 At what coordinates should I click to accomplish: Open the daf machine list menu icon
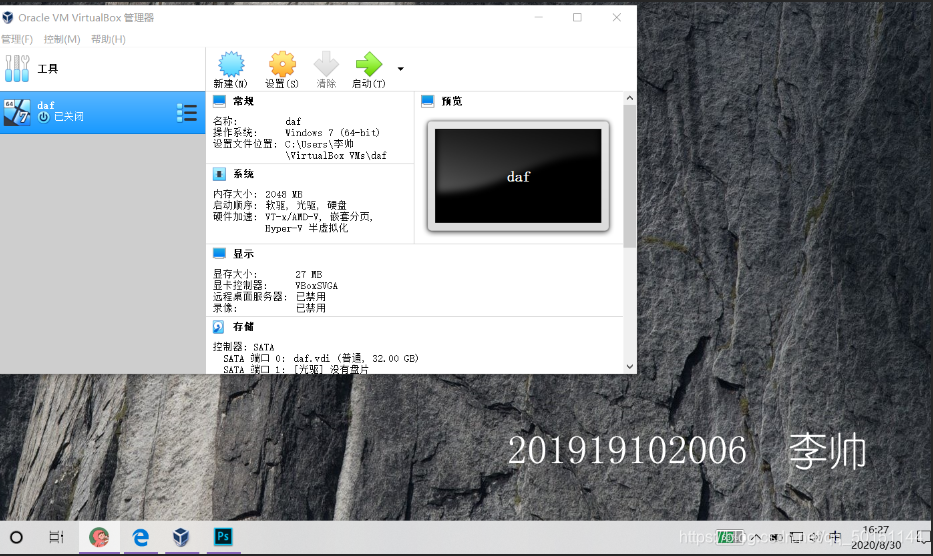point(187,113)
